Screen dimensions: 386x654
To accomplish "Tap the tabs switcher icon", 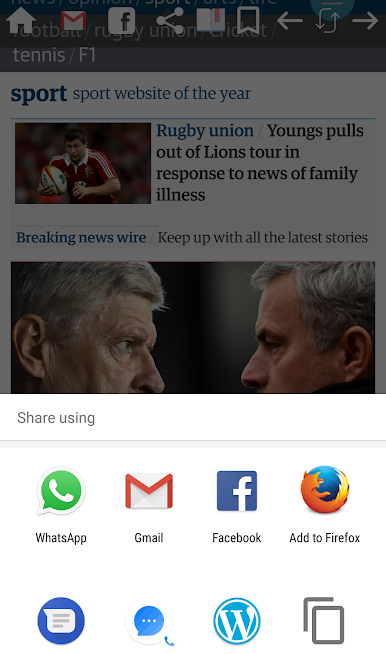I will tap(328, 20).
